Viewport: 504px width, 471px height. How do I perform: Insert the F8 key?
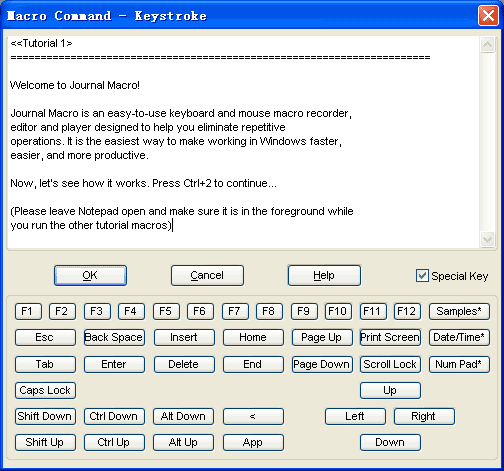[269, 311]
